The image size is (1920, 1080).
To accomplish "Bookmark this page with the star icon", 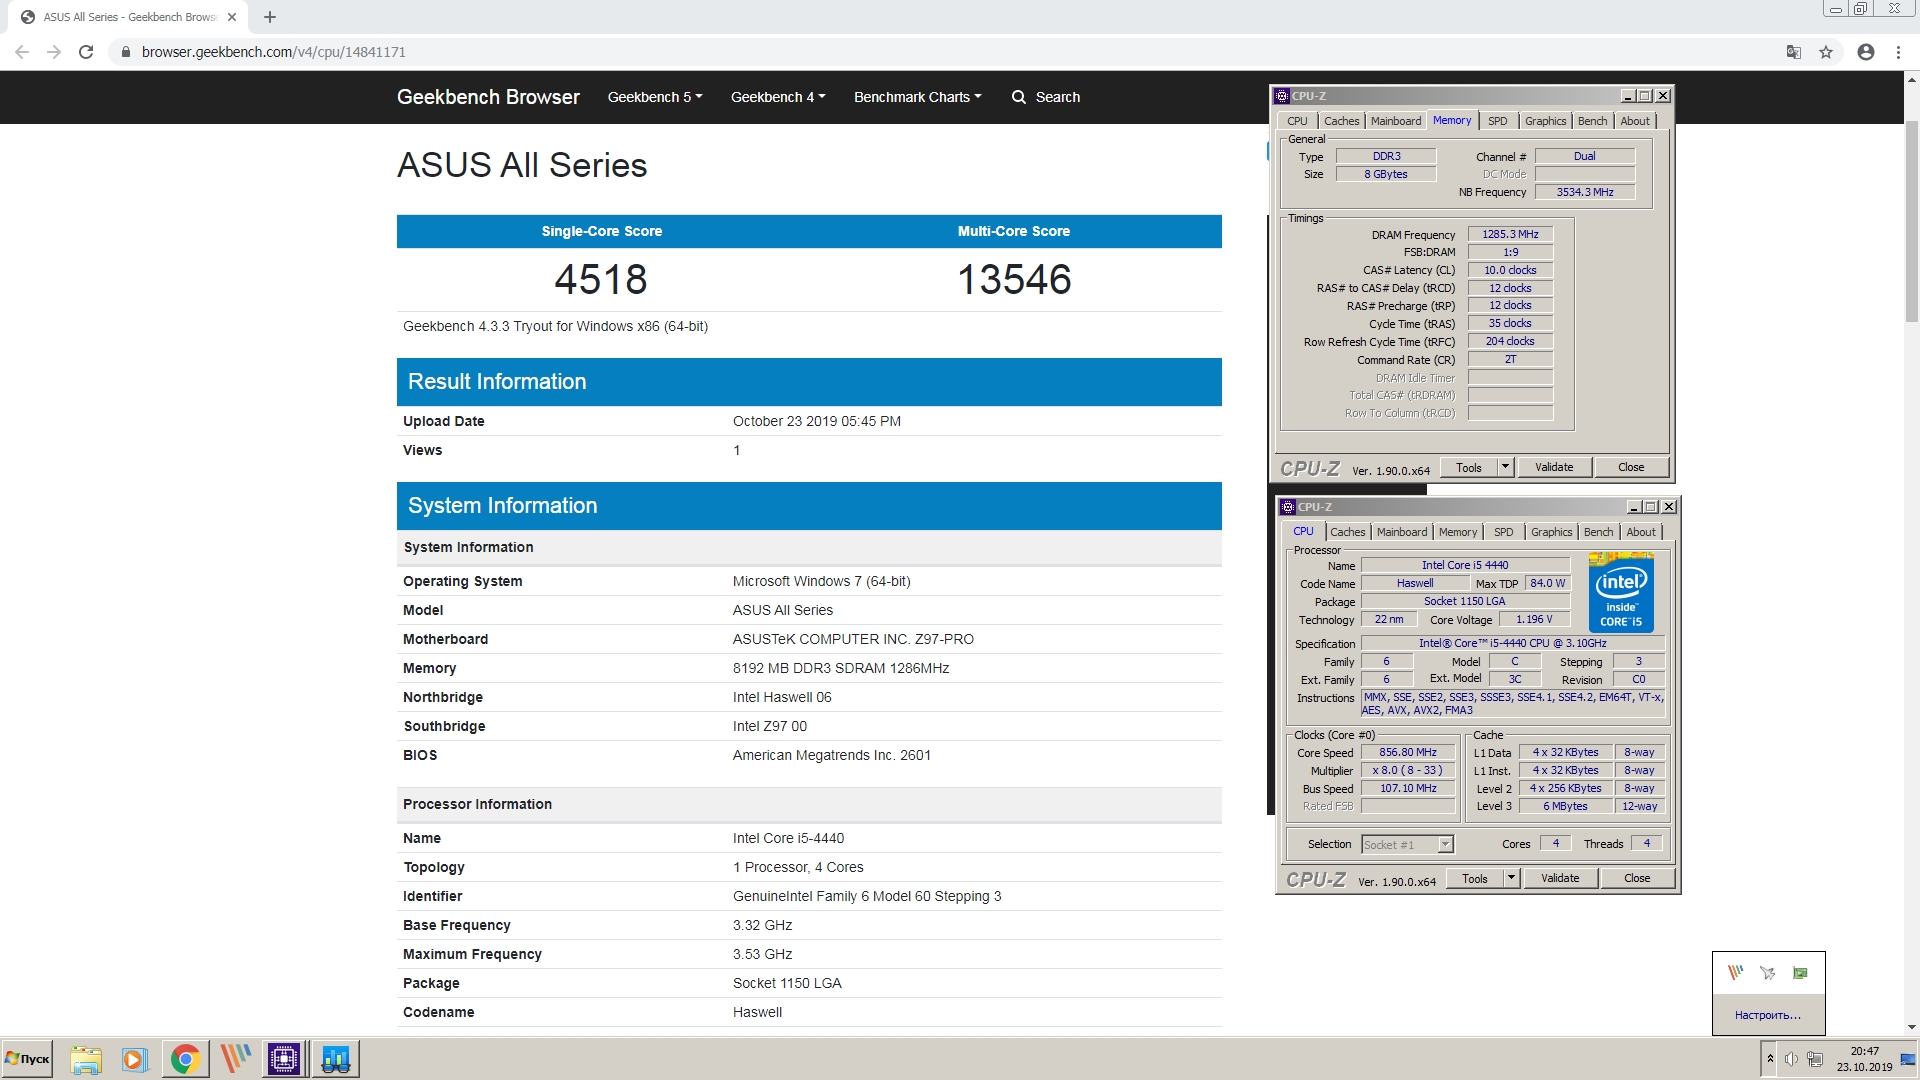I will (1826, 52).
